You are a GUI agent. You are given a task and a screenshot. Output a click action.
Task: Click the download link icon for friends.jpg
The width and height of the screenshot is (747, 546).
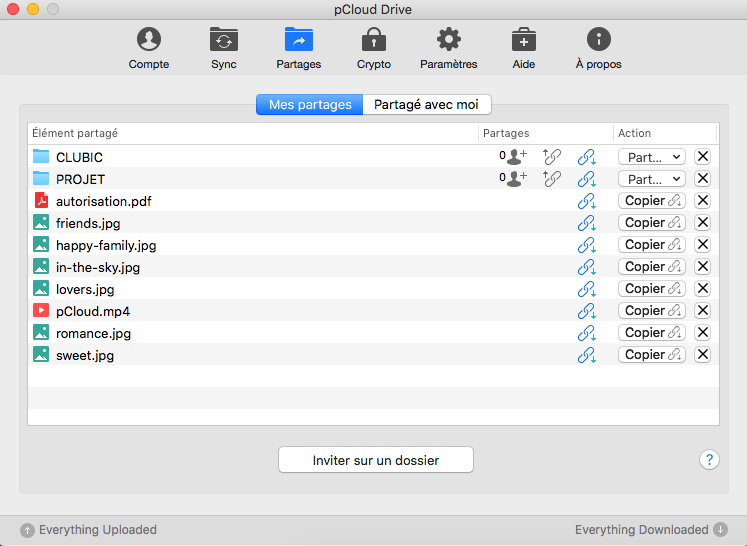[587, 223]
